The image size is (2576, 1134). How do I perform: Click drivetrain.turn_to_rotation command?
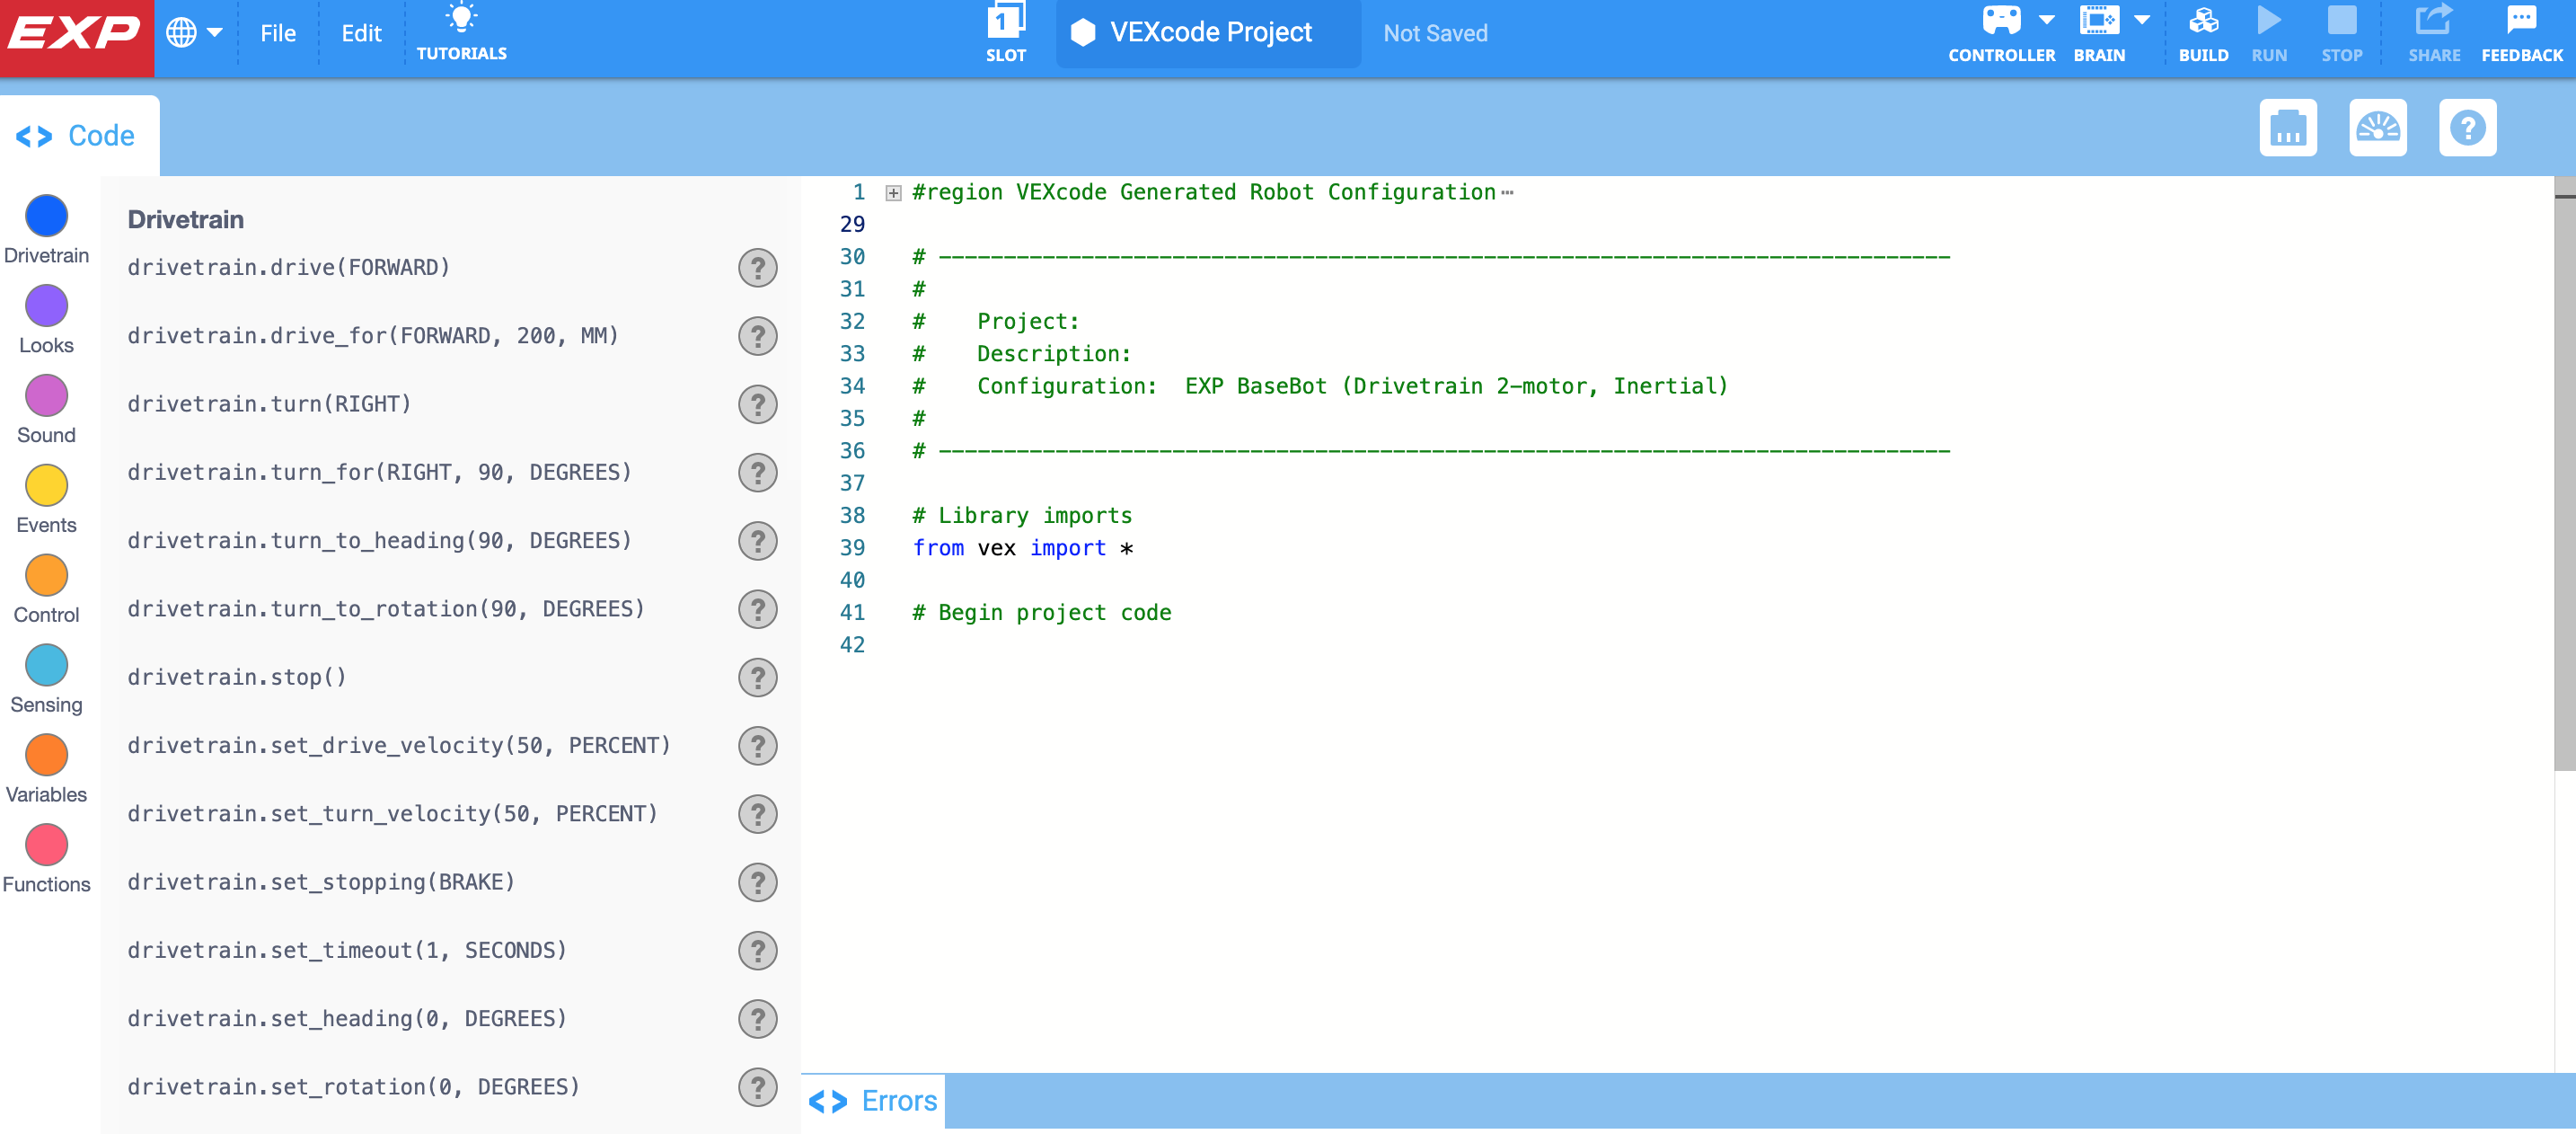(x=386, y=608)
